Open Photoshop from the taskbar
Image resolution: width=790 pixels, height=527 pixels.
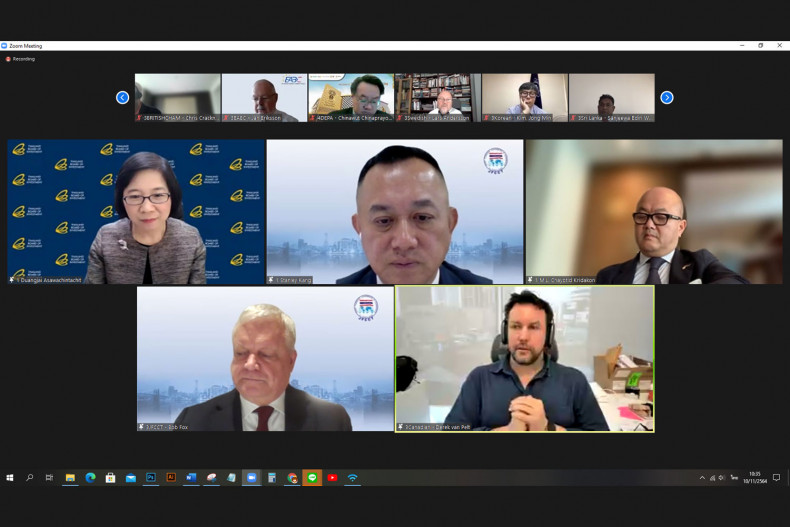151,478
